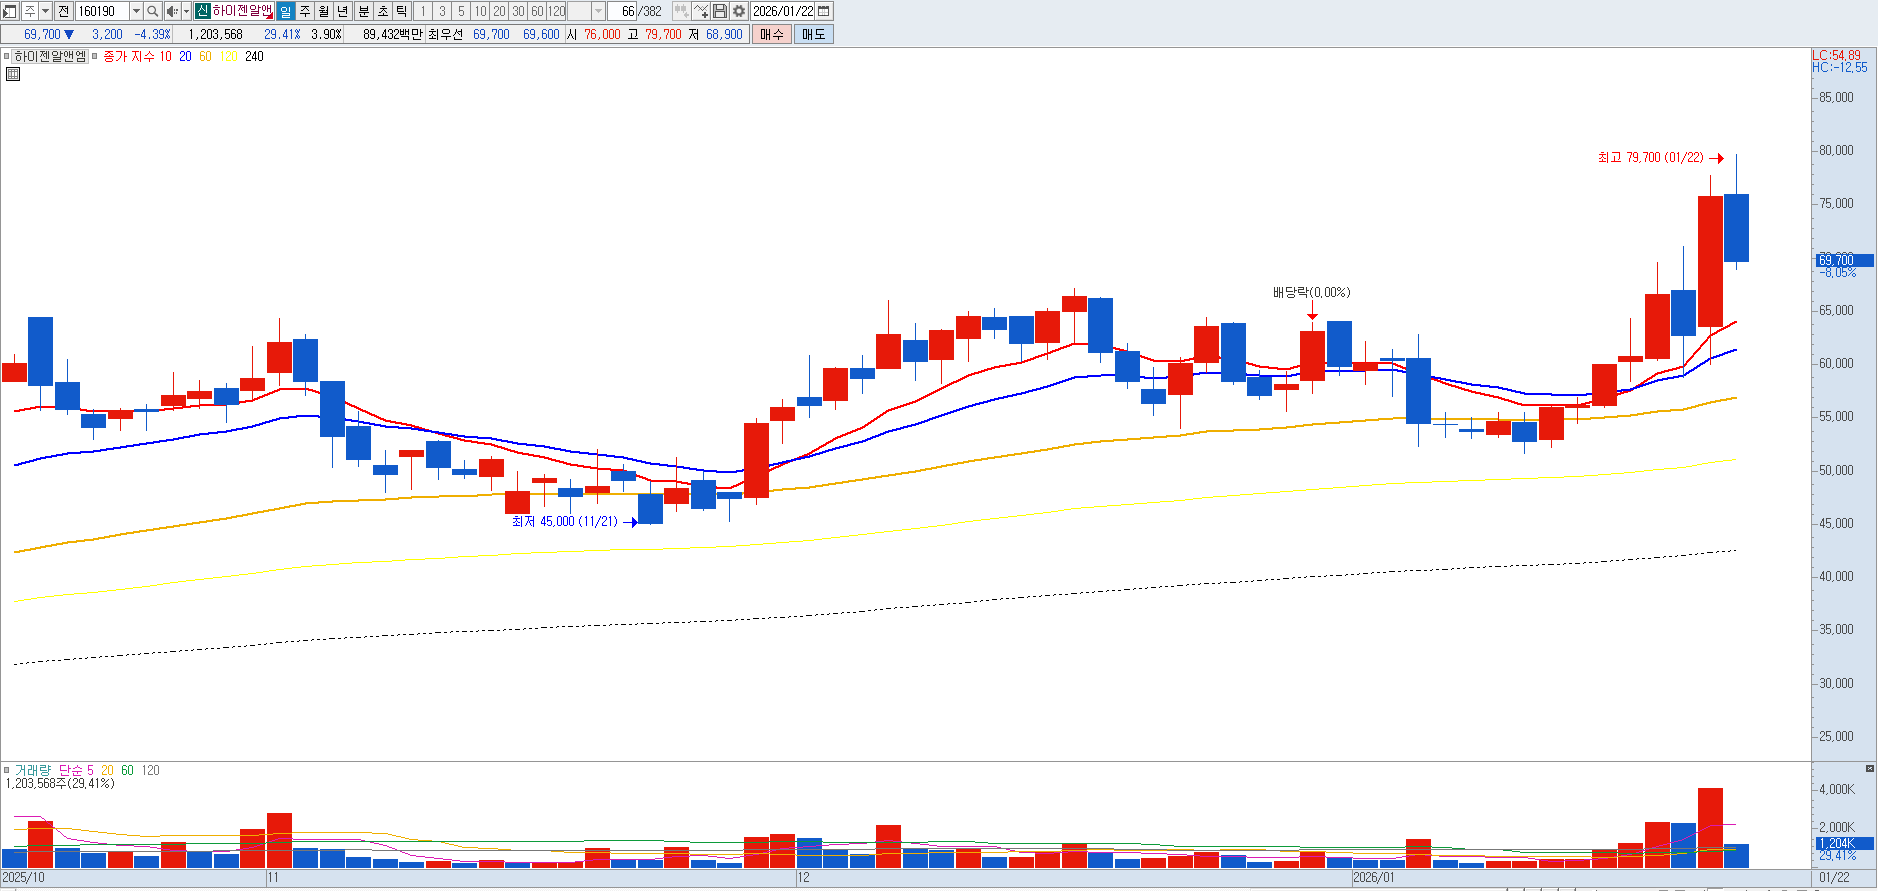Click the add indicator line icon
Image resolution: width=1878 pixels, height=891 pixels.
[700, 11]
